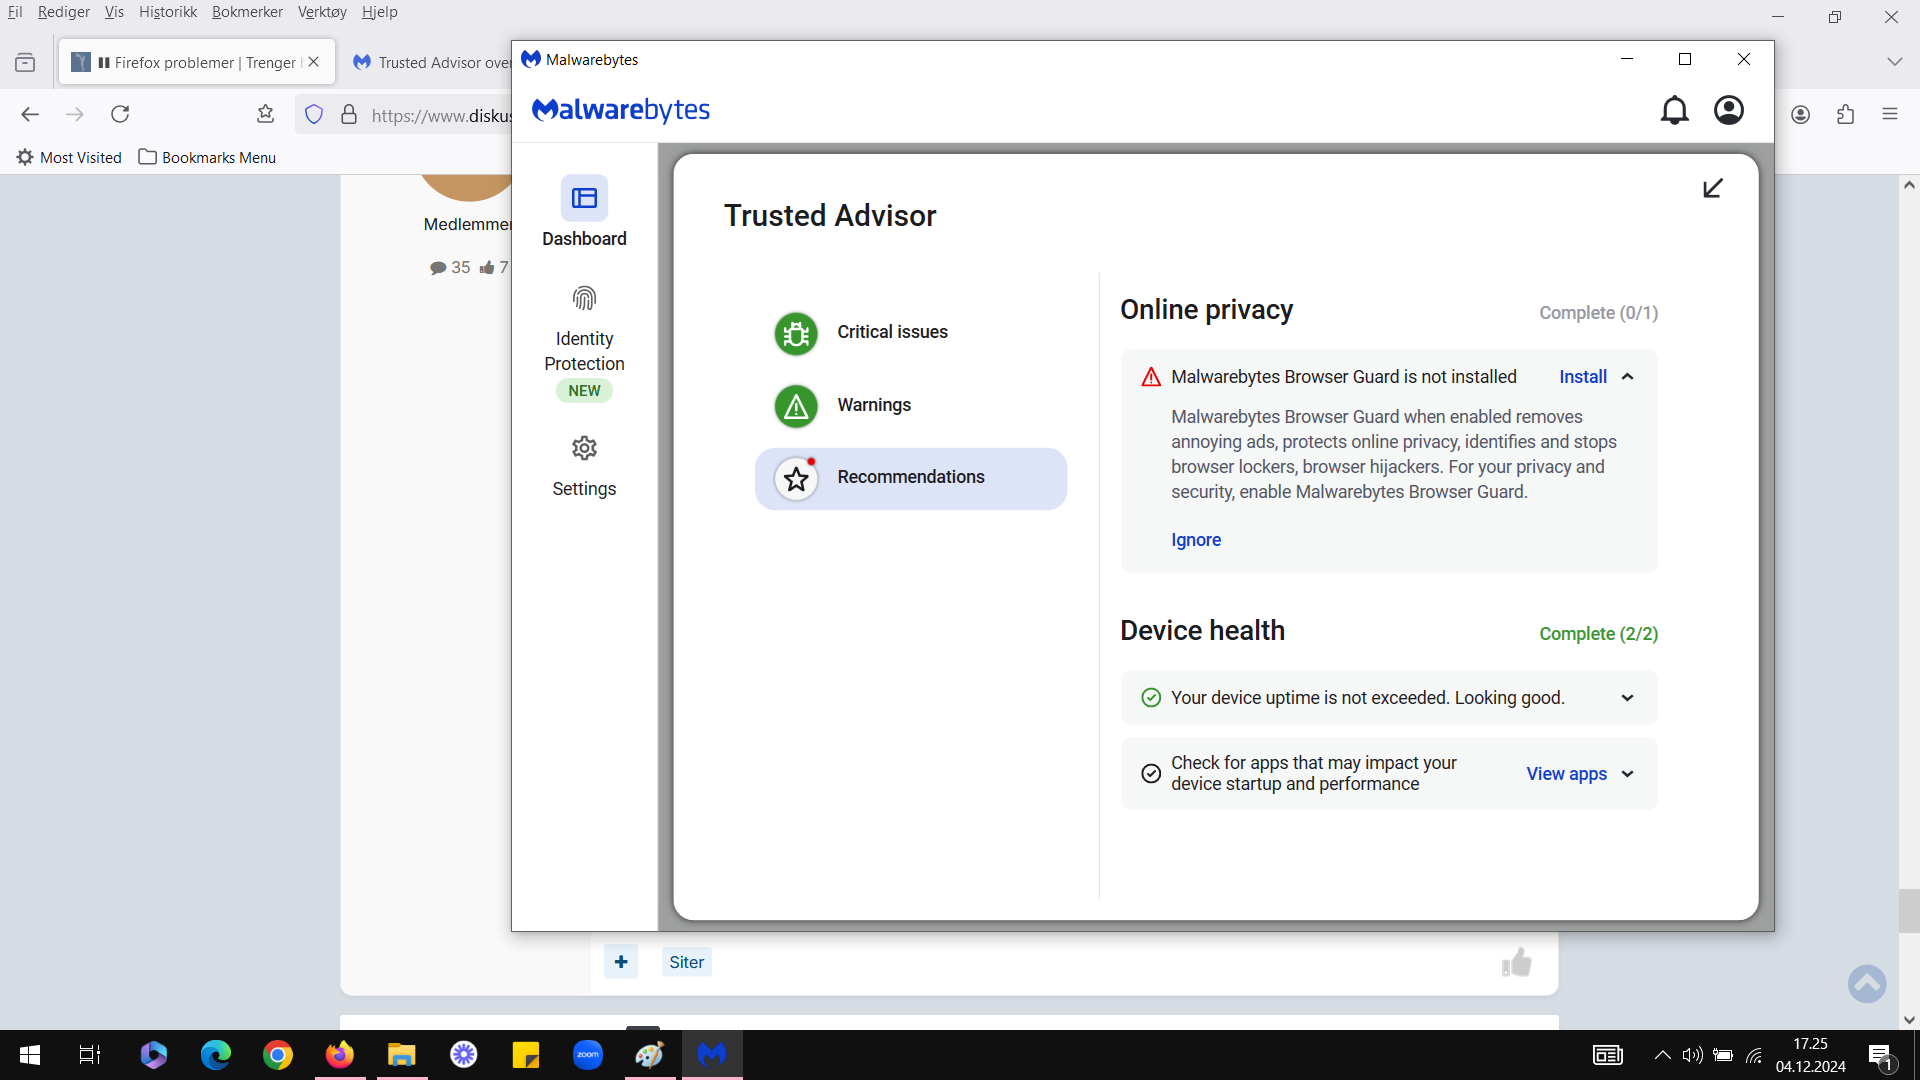The height and width of the screenshot is (1080, 1920).
Task: Open Google Chrome from the taskbar
Action: pyautogui.click(x=278, y=1055)
